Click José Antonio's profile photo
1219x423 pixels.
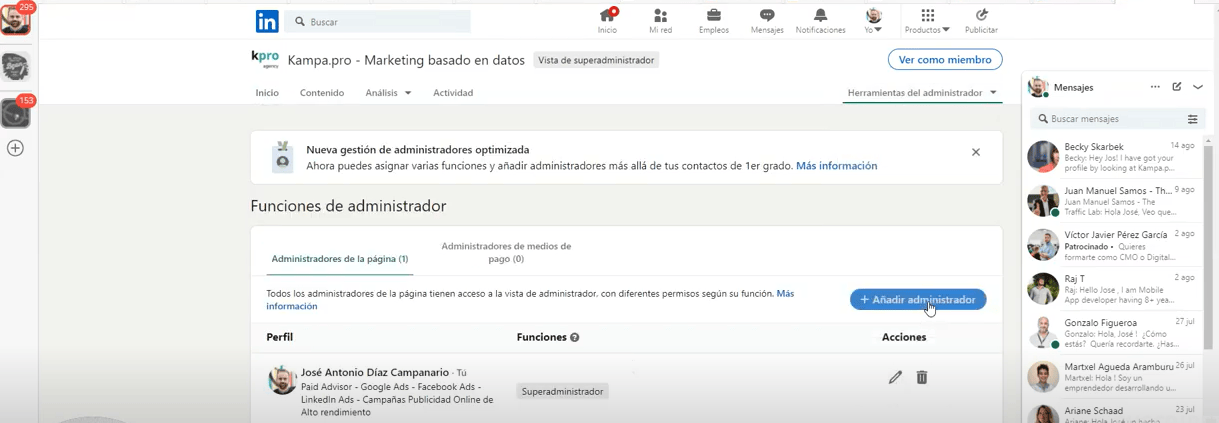(x=283, y=380)
